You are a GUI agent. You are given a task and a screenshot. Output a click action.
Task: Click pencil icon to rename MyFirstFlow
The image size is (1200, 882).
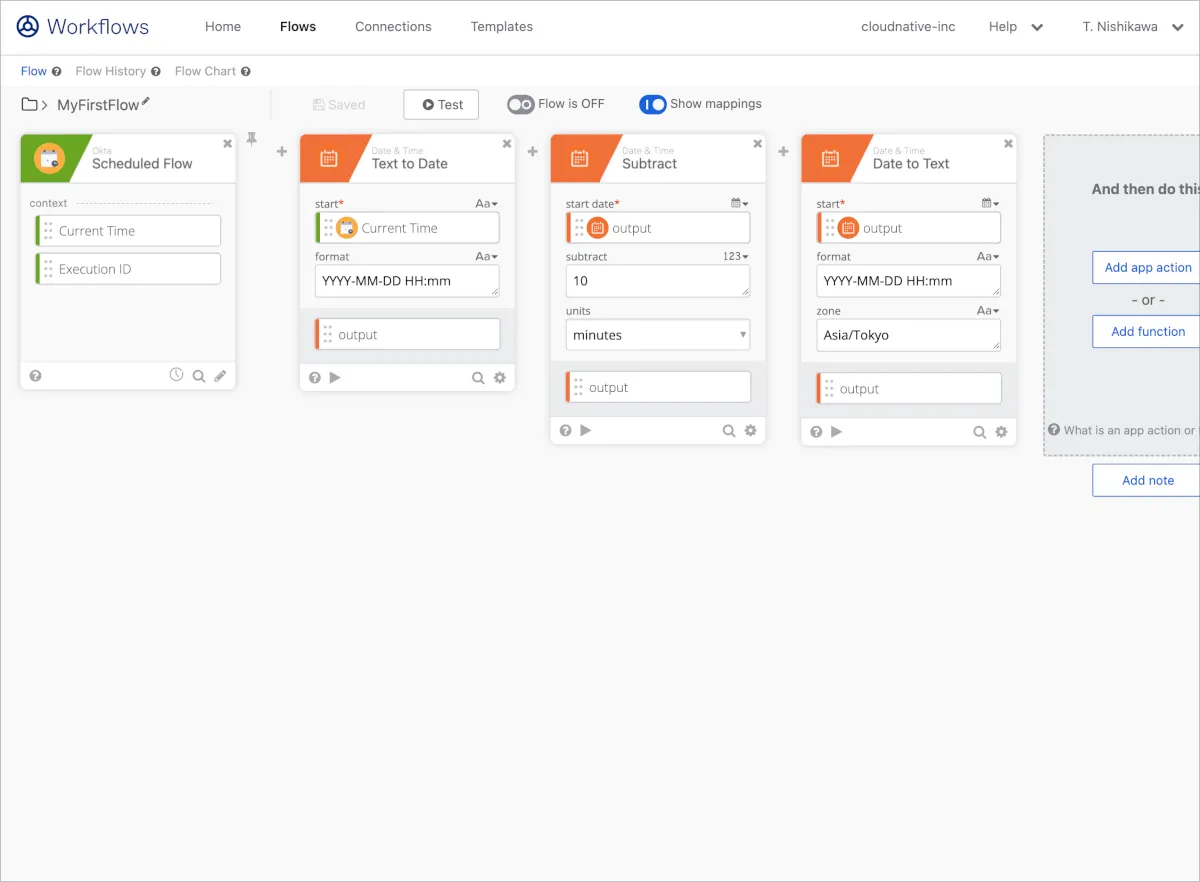pos(146,102)
